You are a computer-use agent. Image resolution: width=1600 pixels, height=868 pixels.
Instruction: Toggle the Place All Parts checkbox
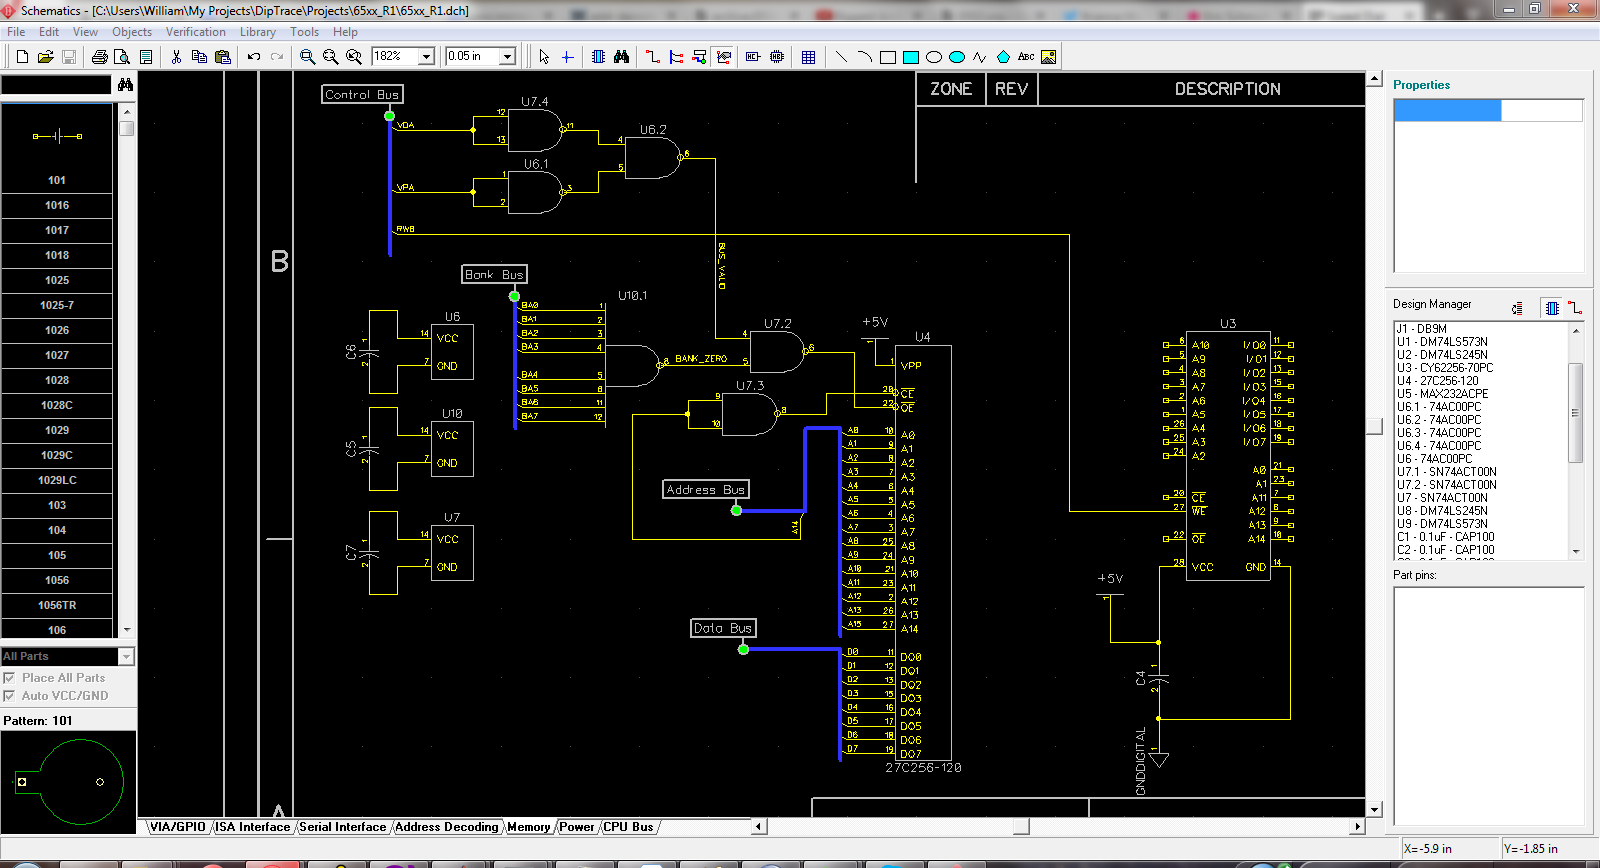point(9,678)
